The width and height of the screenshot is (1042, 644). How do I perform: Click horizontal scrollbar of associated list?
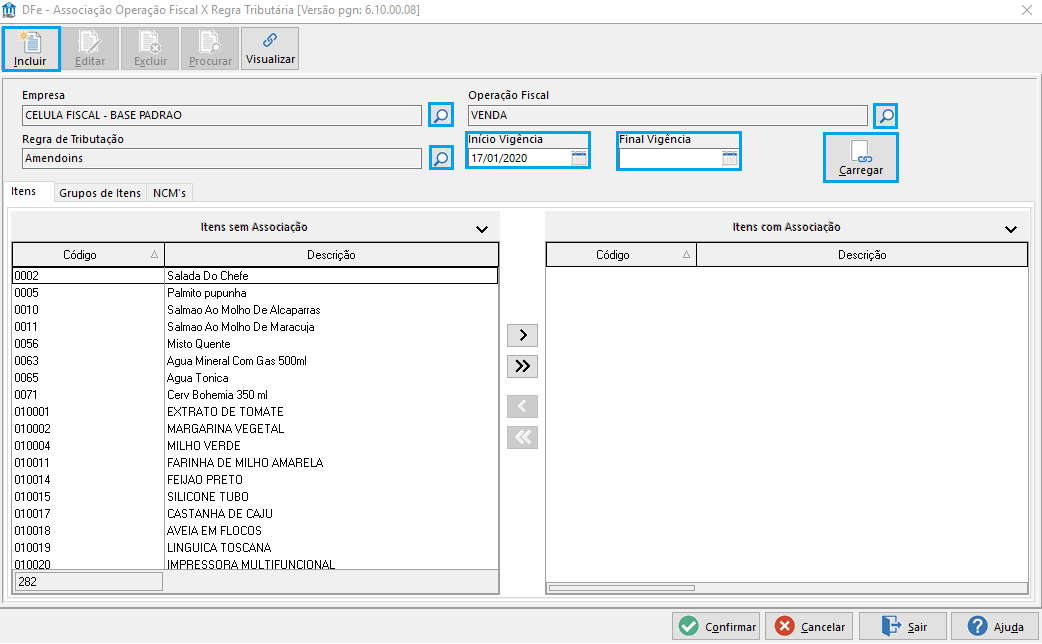pyautogui.click(x=621, y=588)
